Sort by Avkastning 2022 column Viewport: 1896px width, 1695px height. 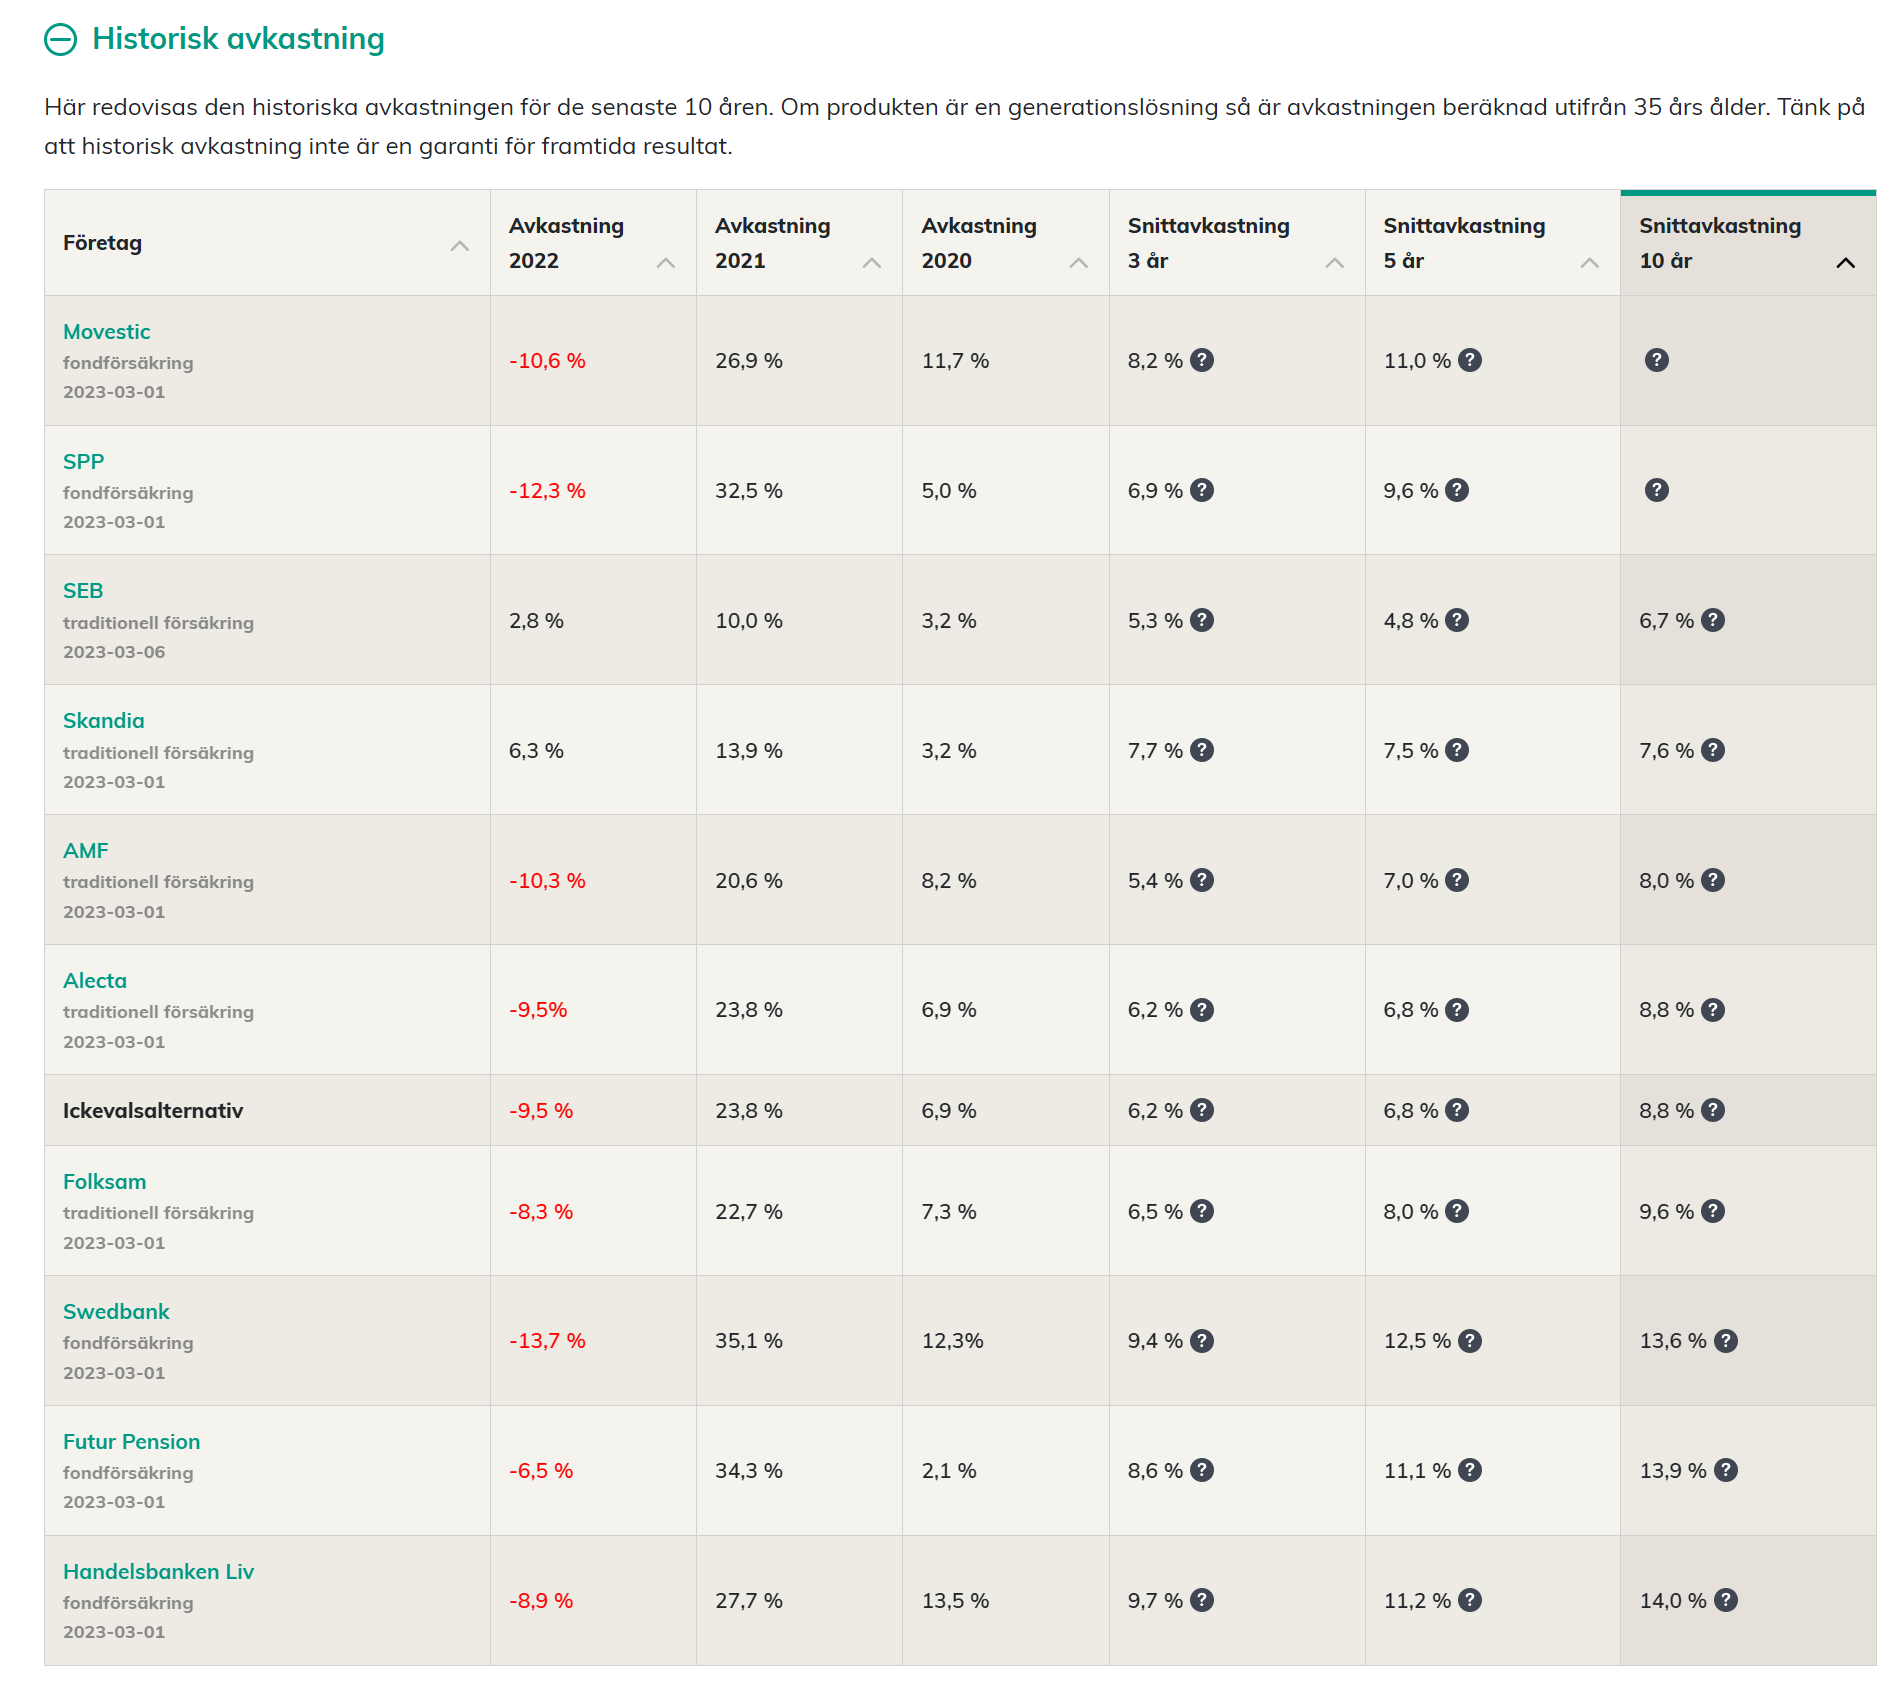point(665,262)
